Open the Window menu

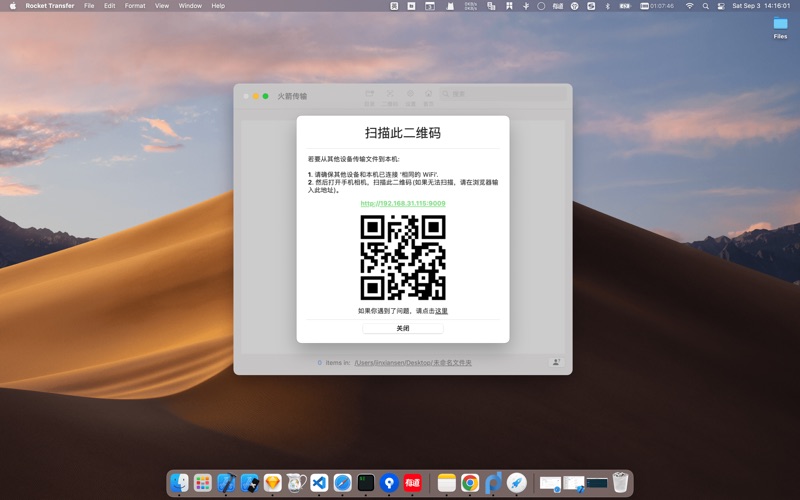(x=190, y=6)
